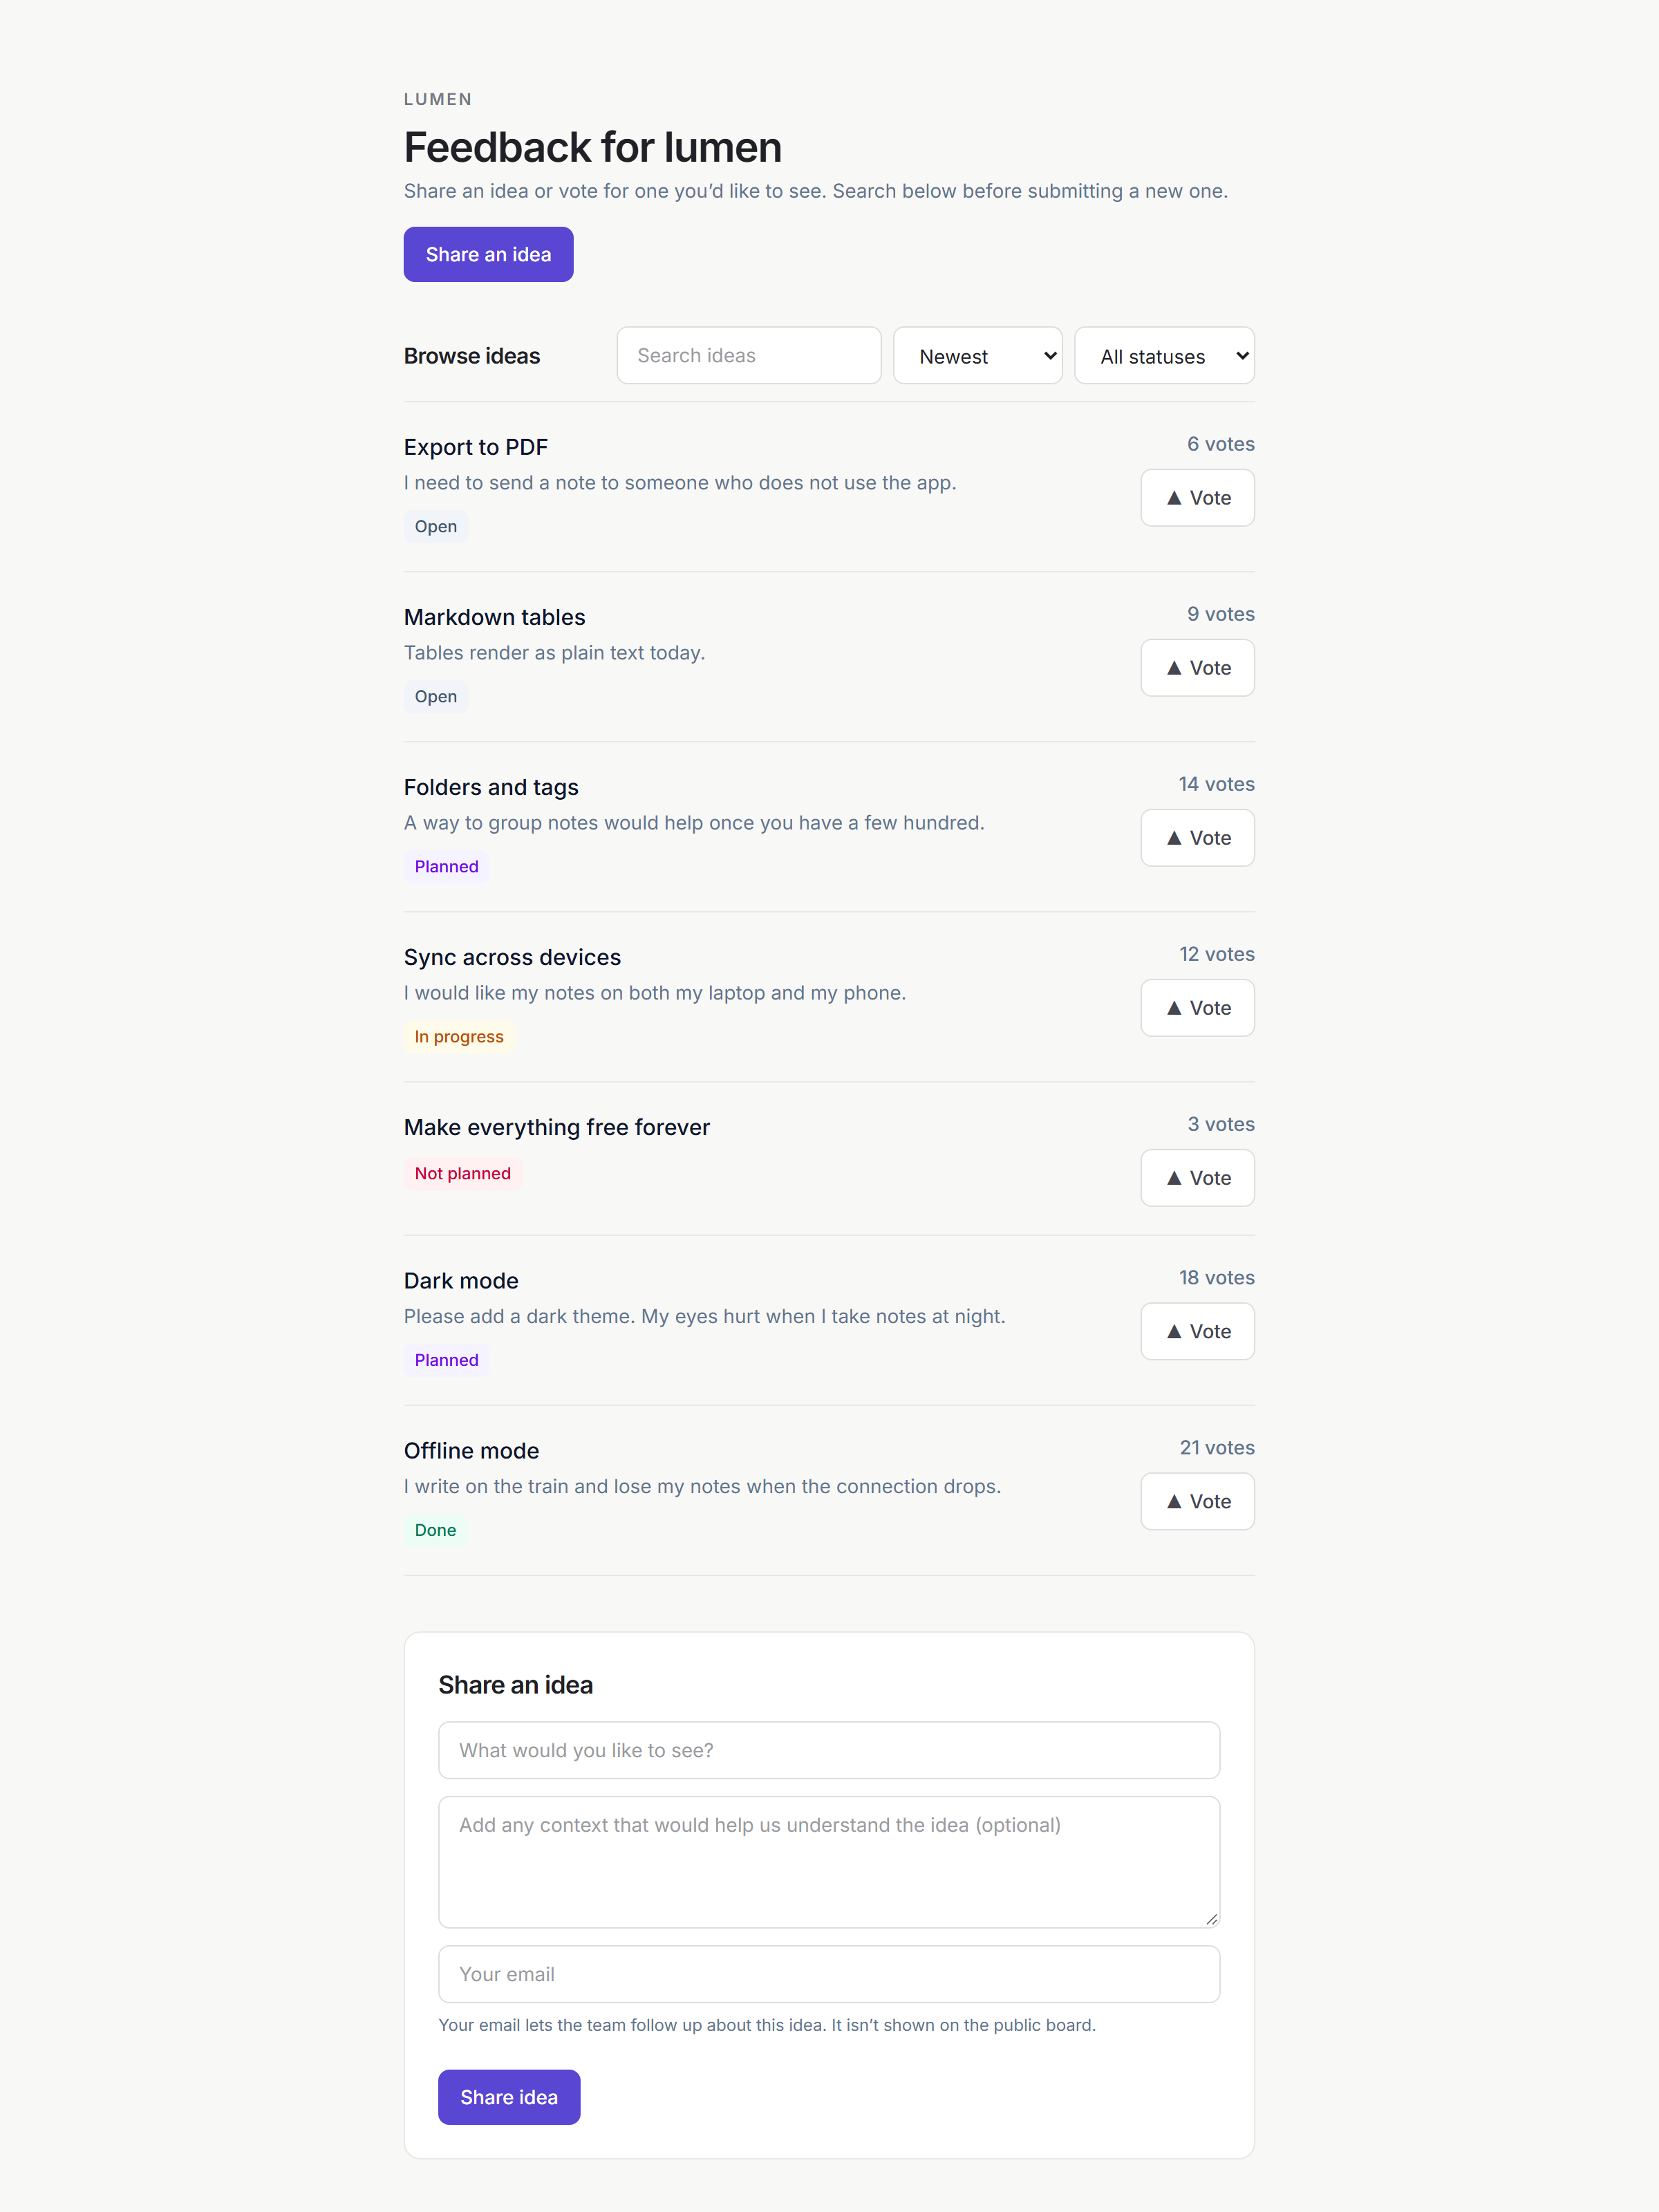Image resolution: width=1659 pixels, height=2212 pixels.
Task: Upvote the Export to PDF idea
Action: pos(1197,498)
